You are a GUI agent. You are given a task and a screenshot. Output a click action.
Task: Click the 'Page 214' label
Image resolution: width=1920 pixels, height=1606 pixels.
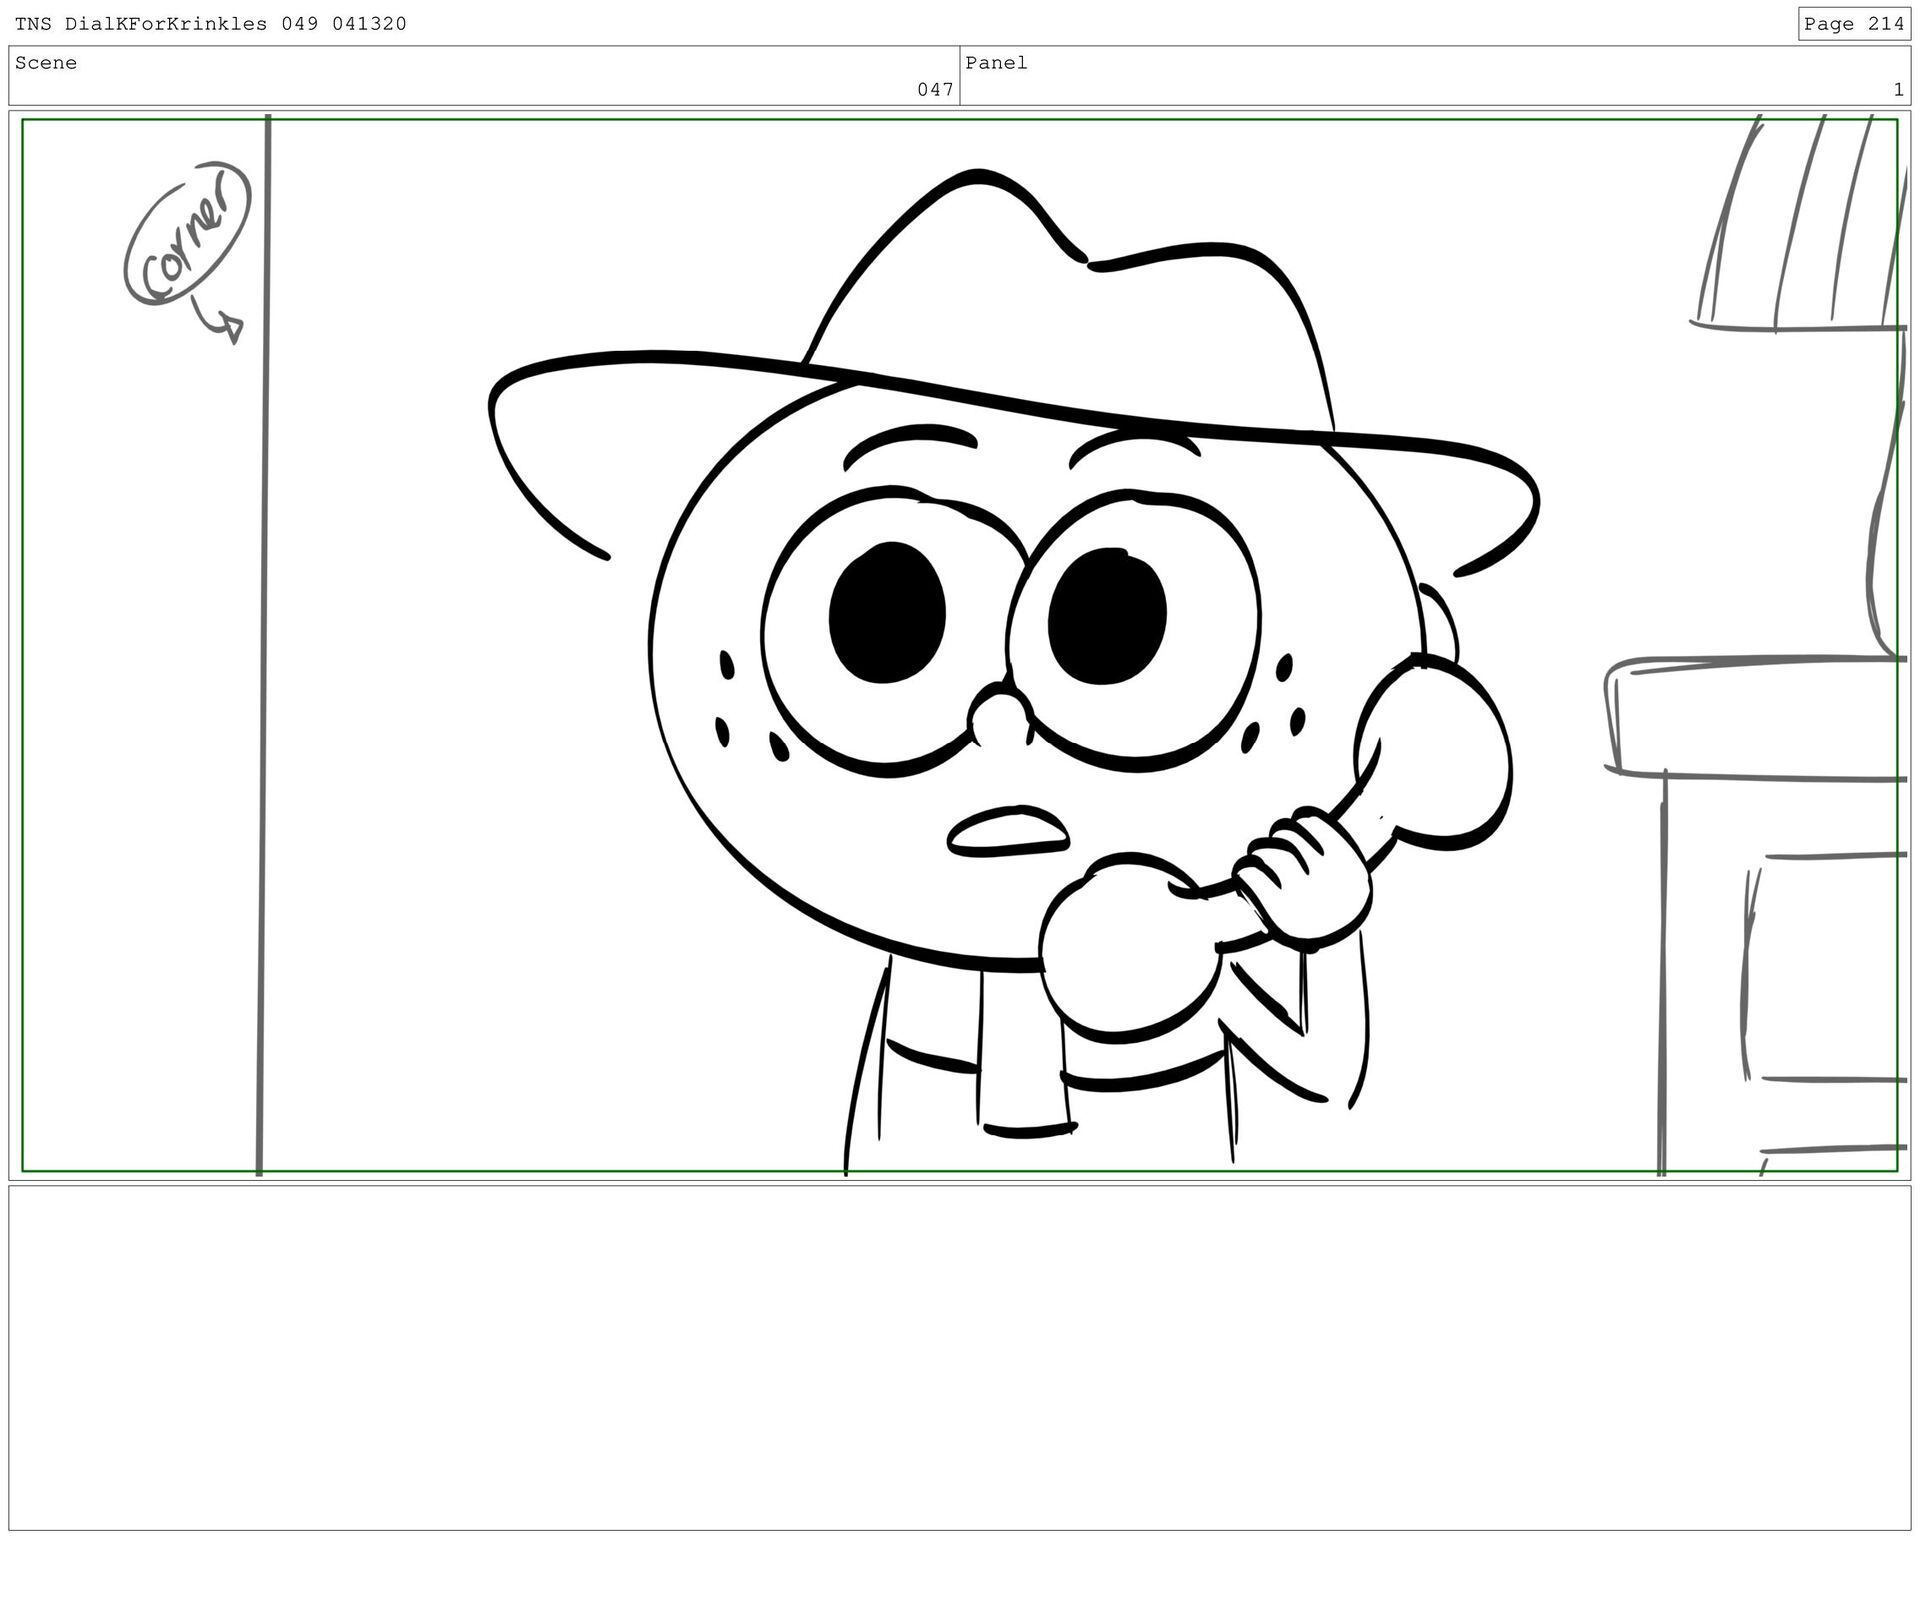[x=1854, y=24]
